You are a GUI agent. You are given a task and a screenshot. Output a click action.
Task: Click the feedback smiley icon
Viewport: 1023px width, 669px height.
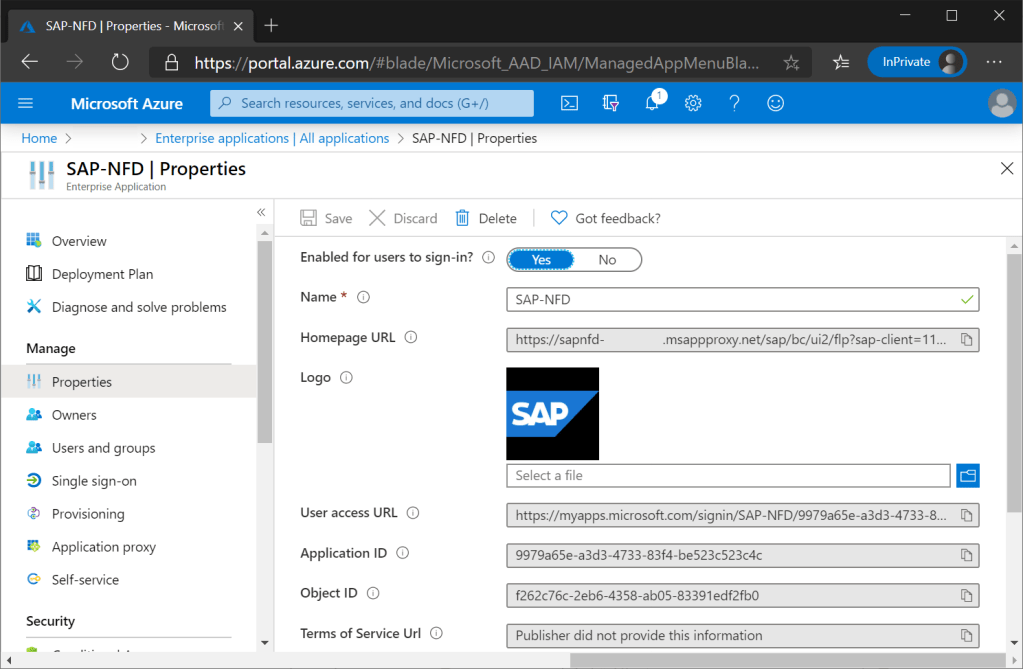click(775, 103)
